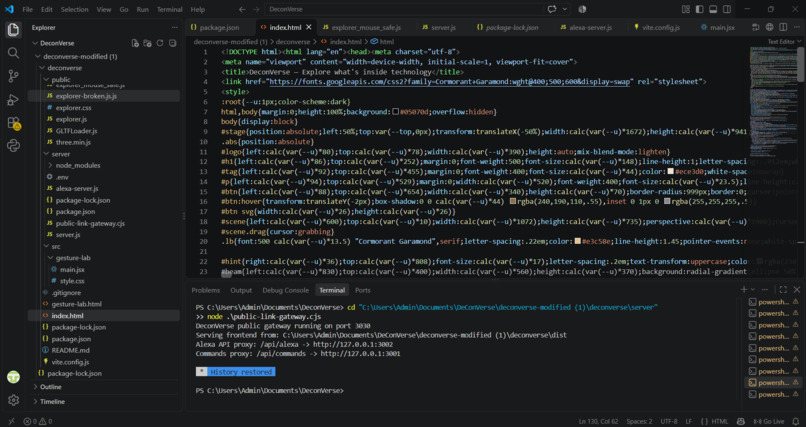
Task: Click New Folder icon in DeconVerse header
Action: click(x=148, y=43)
